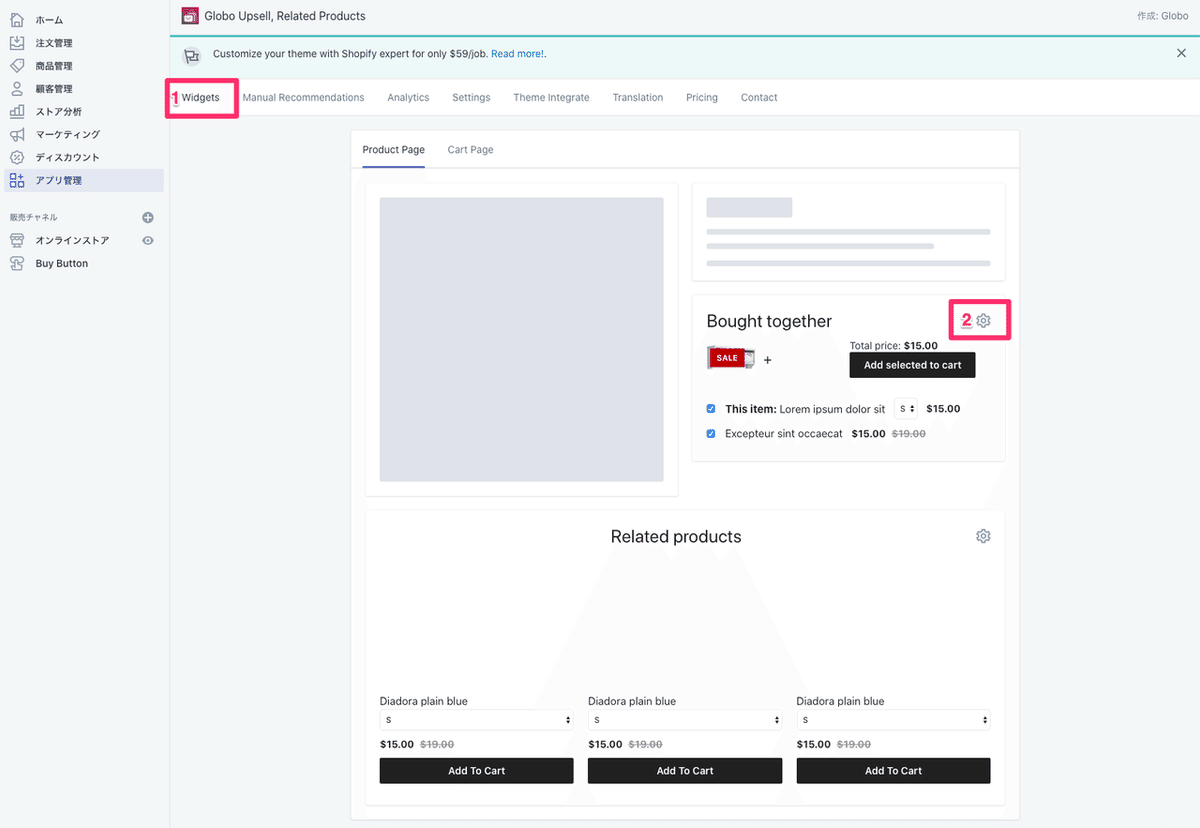
Task: Expand first Diadora plain blue size dropdown
Action: (x=476, y=720)
